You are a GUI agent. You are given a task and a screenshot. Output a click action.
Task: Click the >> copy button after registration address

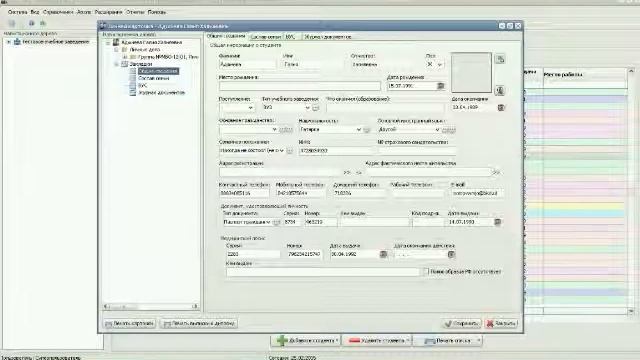click(x=347, y=173)
